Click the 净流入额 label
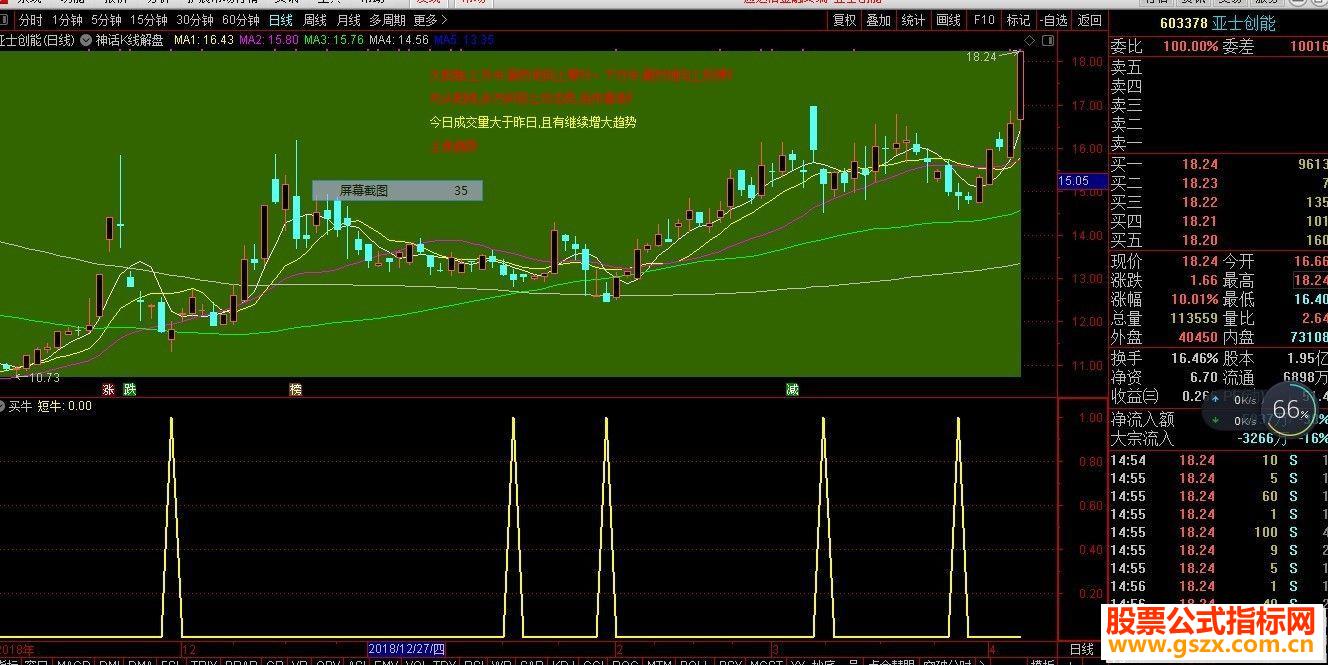 coord(1142,420)
